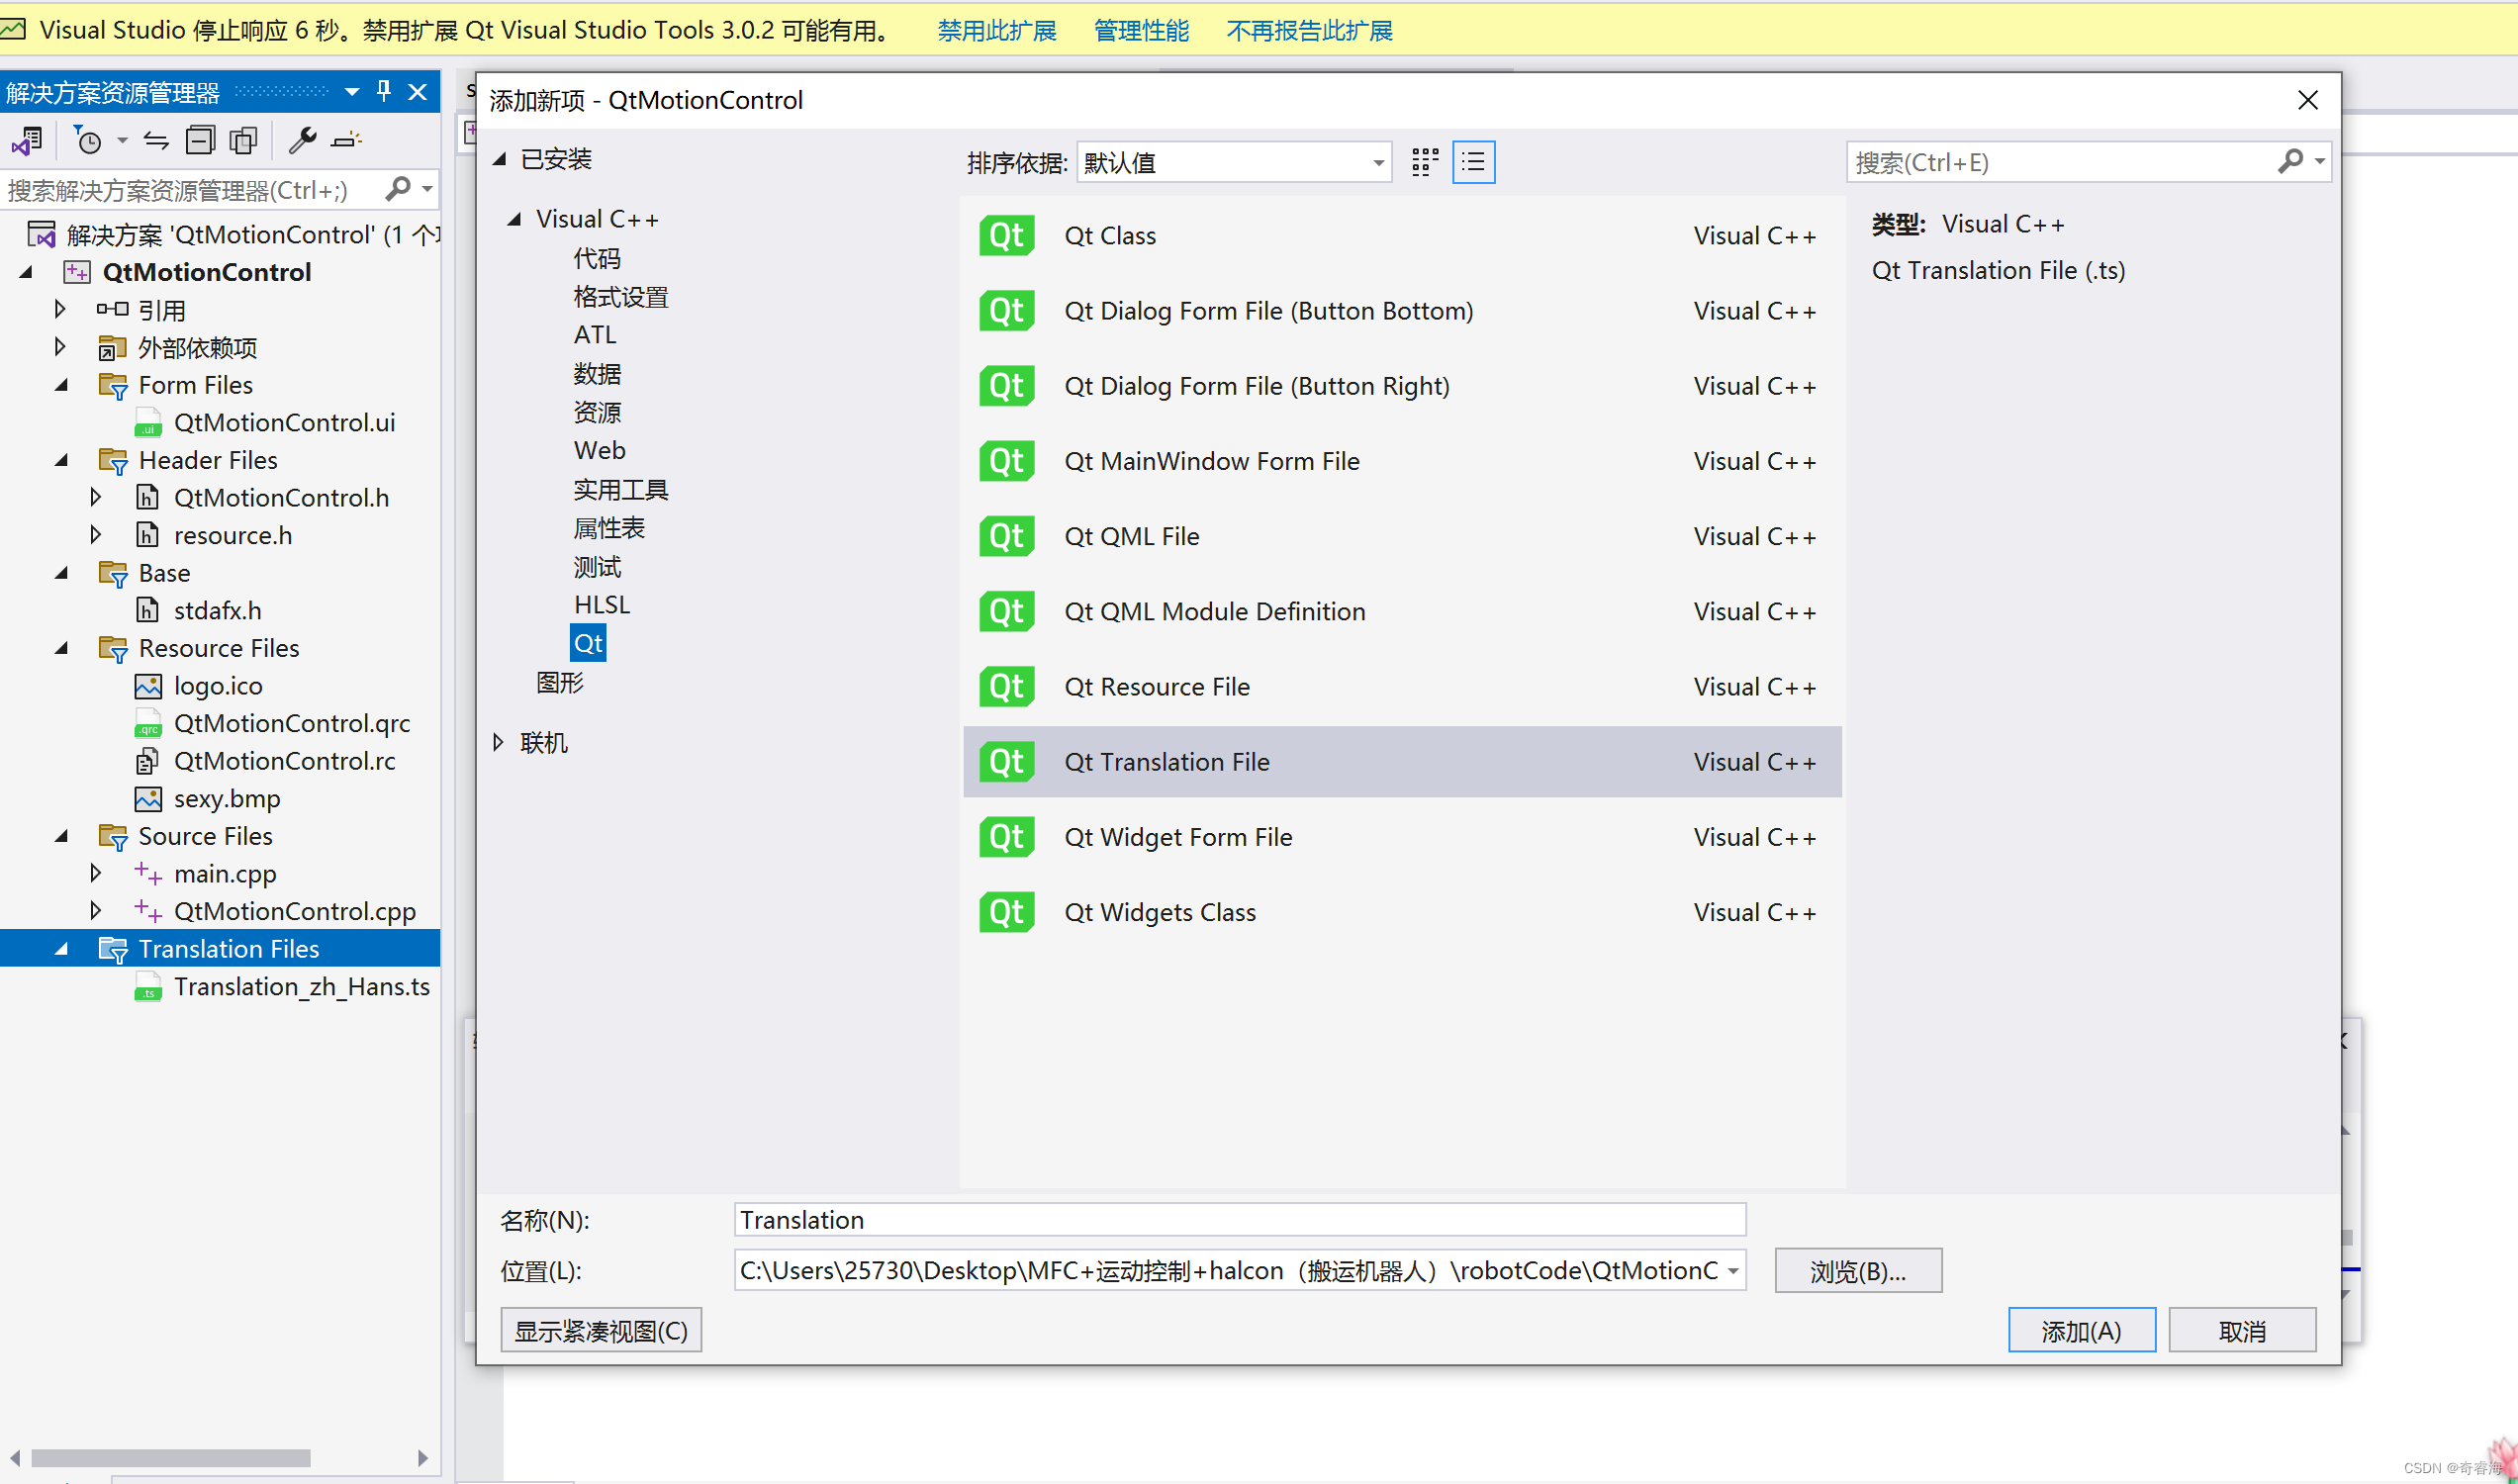Close the Solution Explorer panel
Image resolution: width=2518 pixels, height=1484 pixels.
pyautogui.click(x=418, y=92)
